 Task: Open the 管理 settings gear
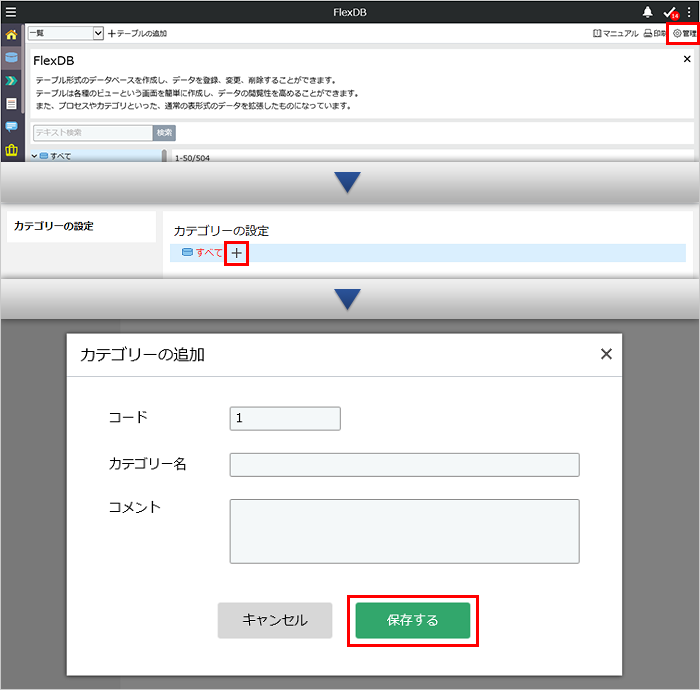coord(684,33)
